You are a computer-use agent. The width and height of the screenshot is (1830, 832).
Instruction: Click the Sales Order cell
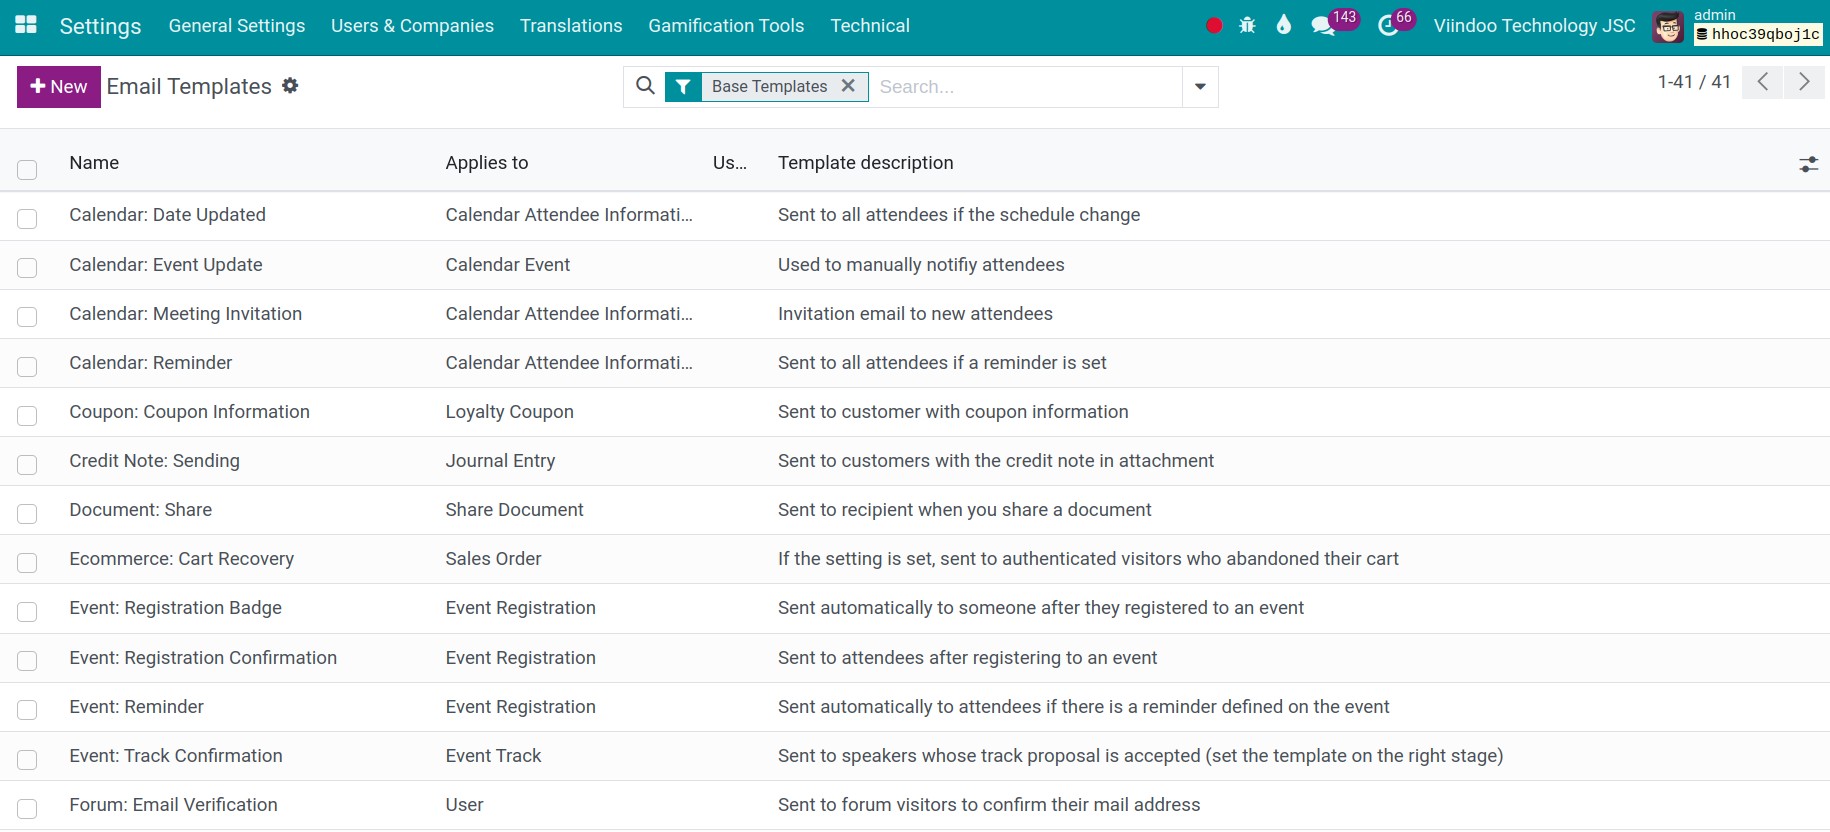click(493, 559)
